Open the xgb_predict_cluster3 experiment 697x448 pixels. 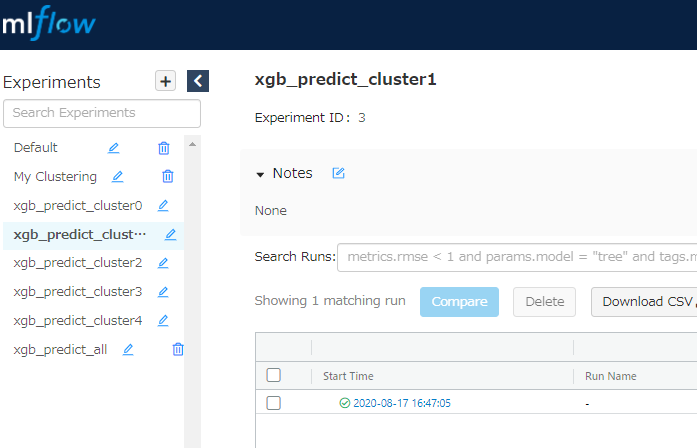click(x=78, y=292)
